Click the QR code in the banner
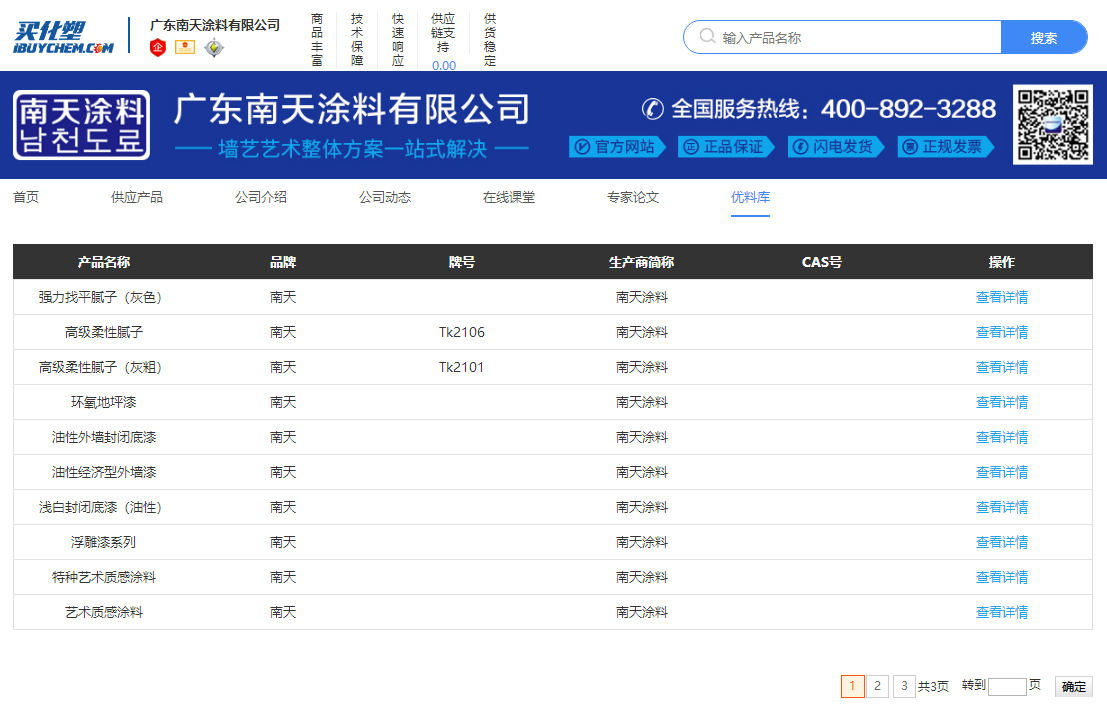The image size is (1107, 708). [x=1053, y=125]
